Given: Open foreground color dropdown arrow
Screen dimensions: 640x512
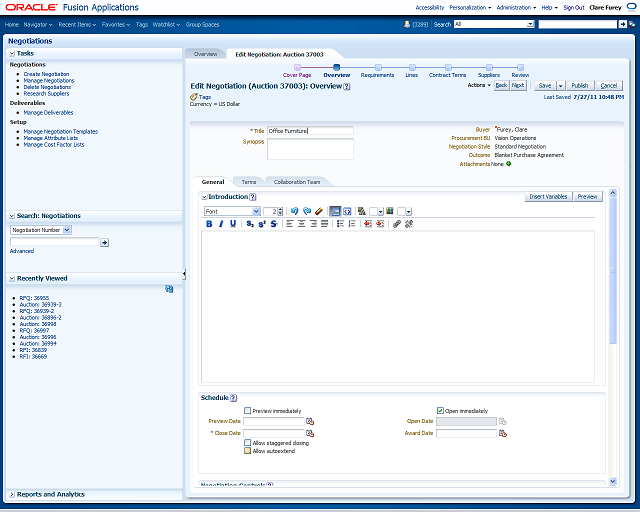Looking at the screenshot, I should pyautogui.click(x=381, y=211).
